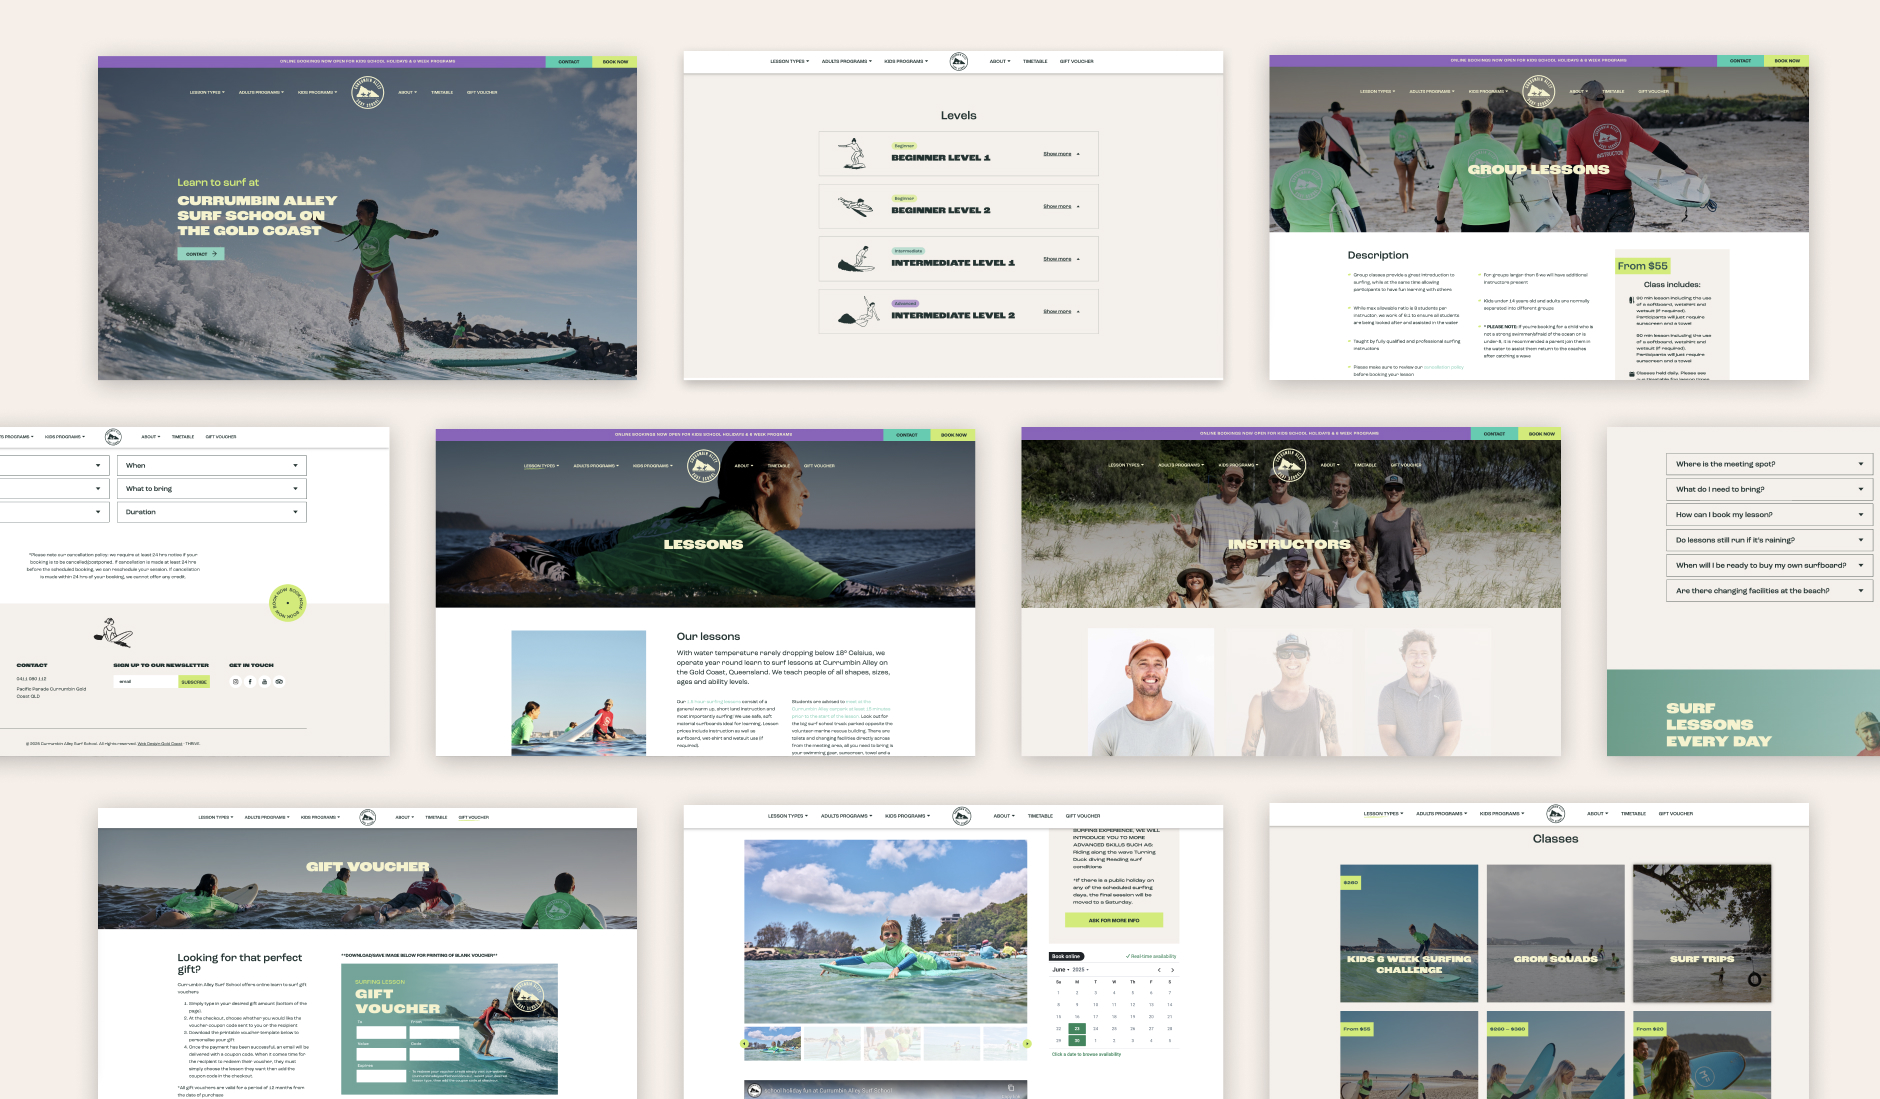Click the Instagram icon under Get In Touch
This screenshot has width=1880, height=1099.
click(236, 682)
